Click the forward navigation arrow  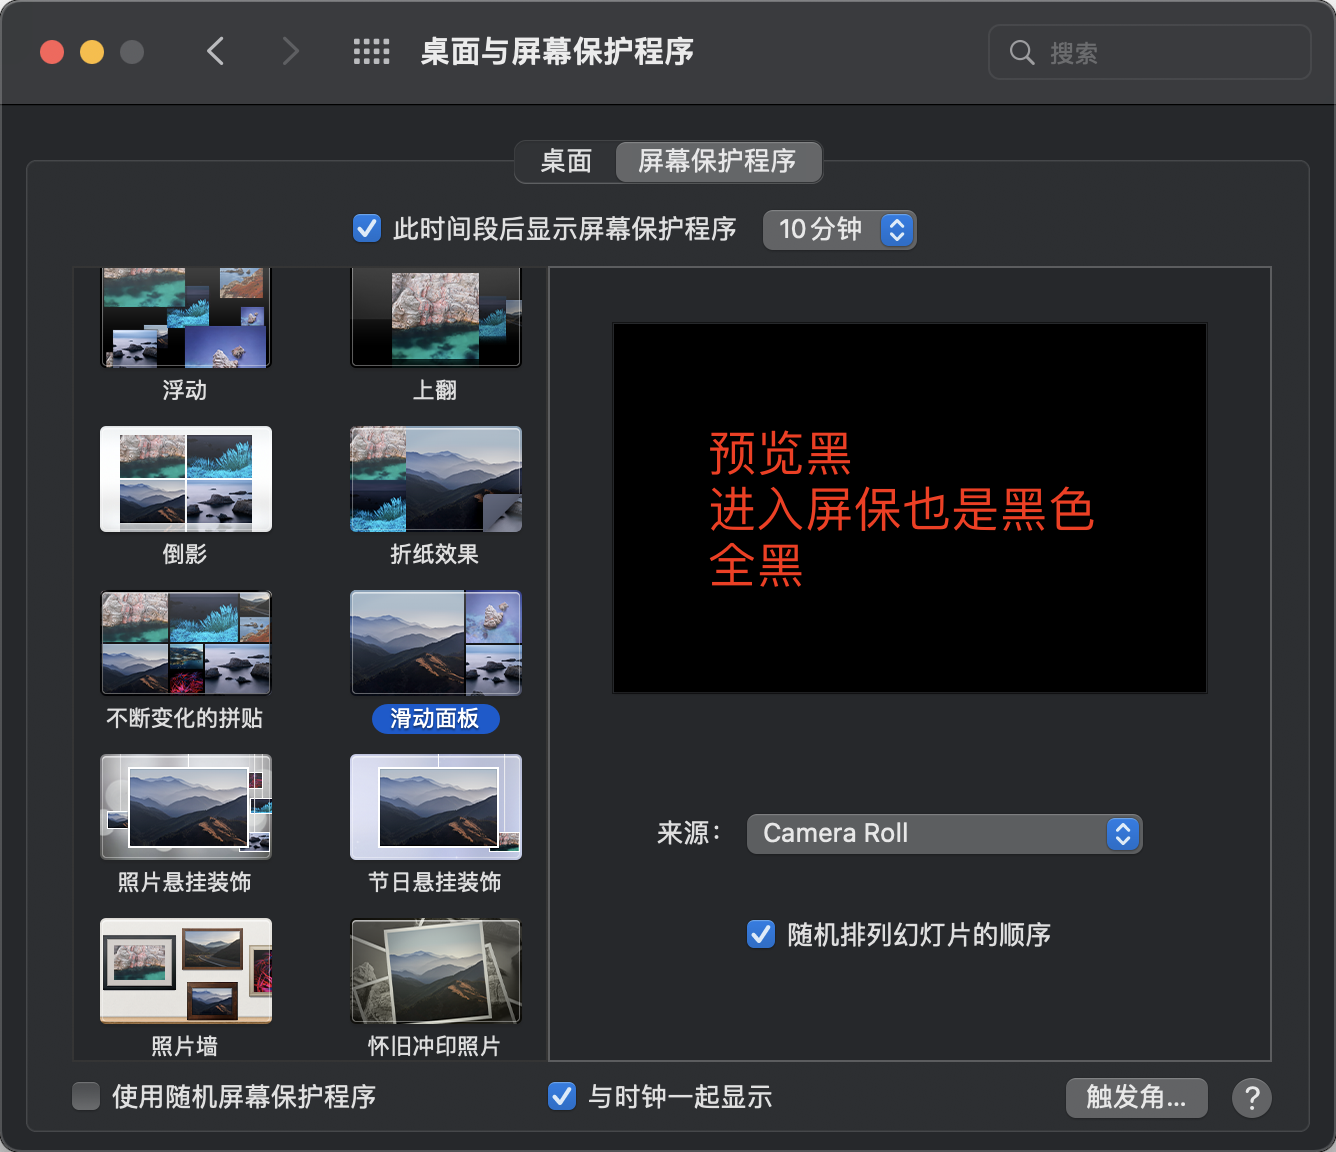click(290, 51)
